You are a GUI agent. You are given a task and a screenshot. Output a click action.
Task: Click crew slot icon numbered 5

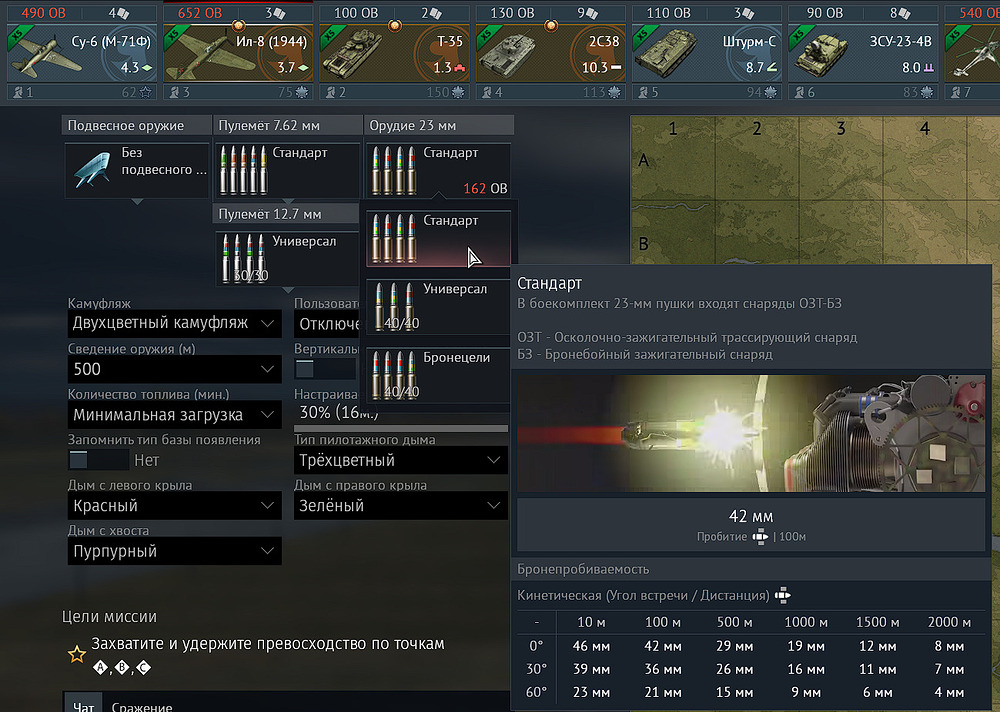642,93
